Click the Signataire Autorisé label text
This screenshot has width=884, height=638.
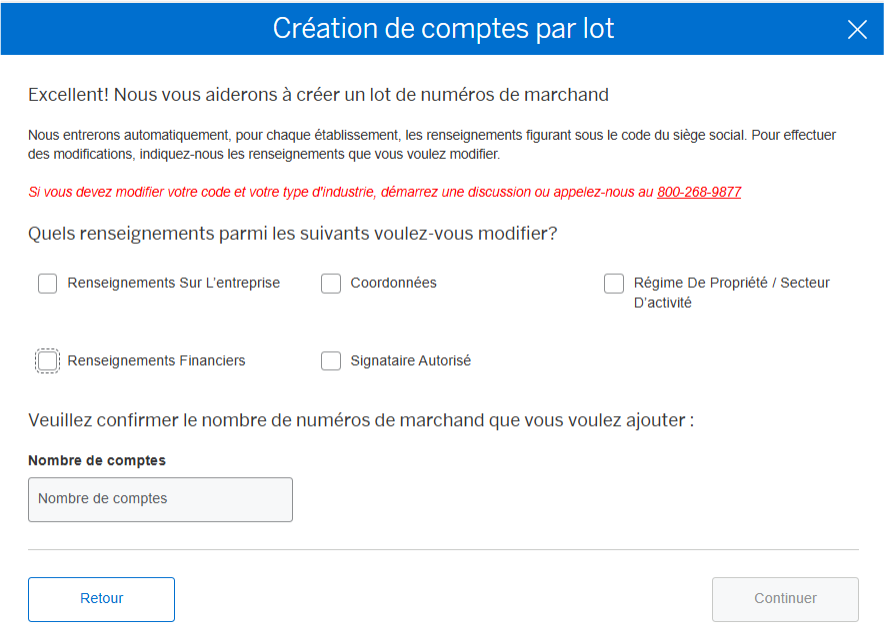(x=410, y=361)
